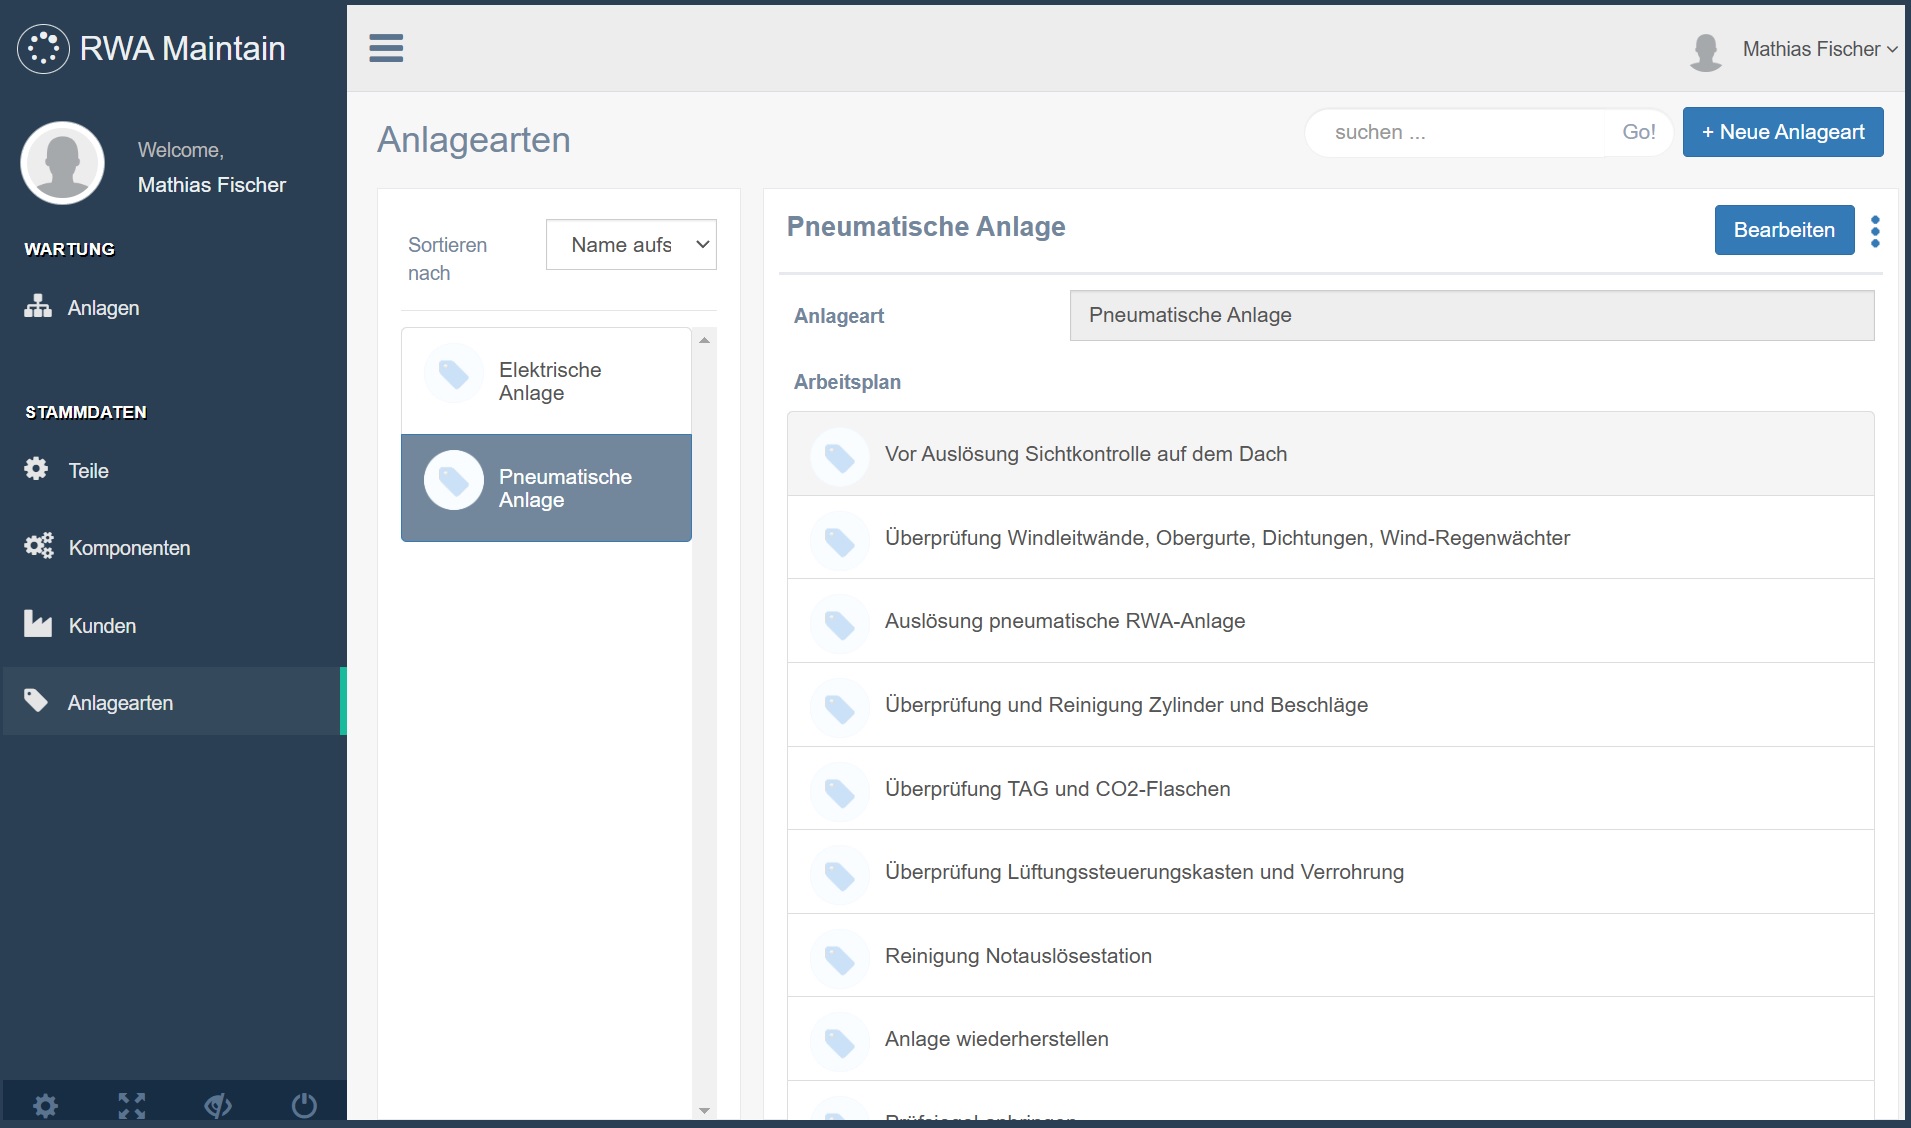This screenshot has height=1128, width=1911.
Task: Open Anlagen in the sidebar
Action: 103,308
